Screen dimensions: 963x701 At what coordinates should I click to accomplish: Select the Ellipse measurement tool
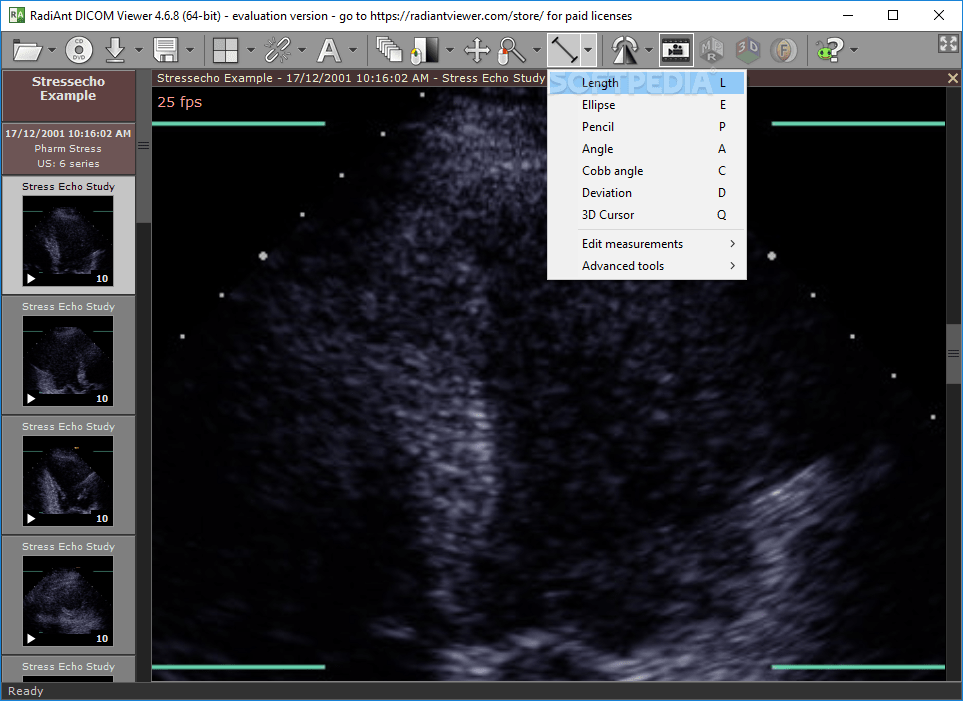pyautogui.click(x=598, y=104)
